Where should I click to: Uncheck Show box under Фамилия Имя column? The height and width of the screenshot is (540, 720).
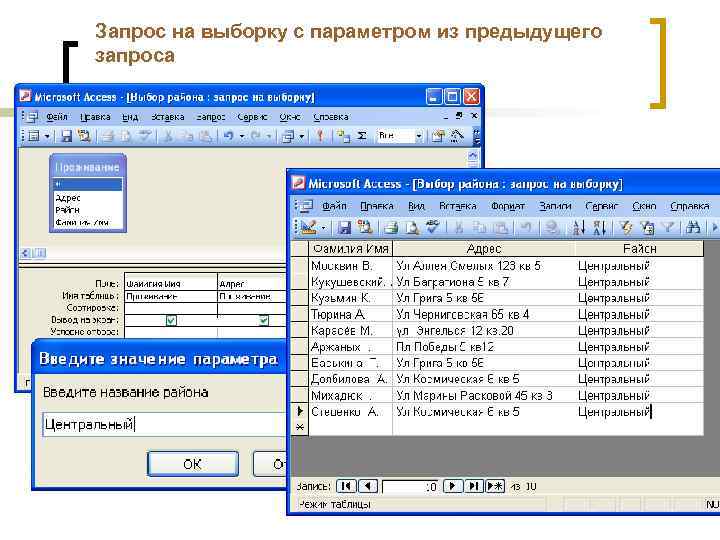click(x=171, y=320)
